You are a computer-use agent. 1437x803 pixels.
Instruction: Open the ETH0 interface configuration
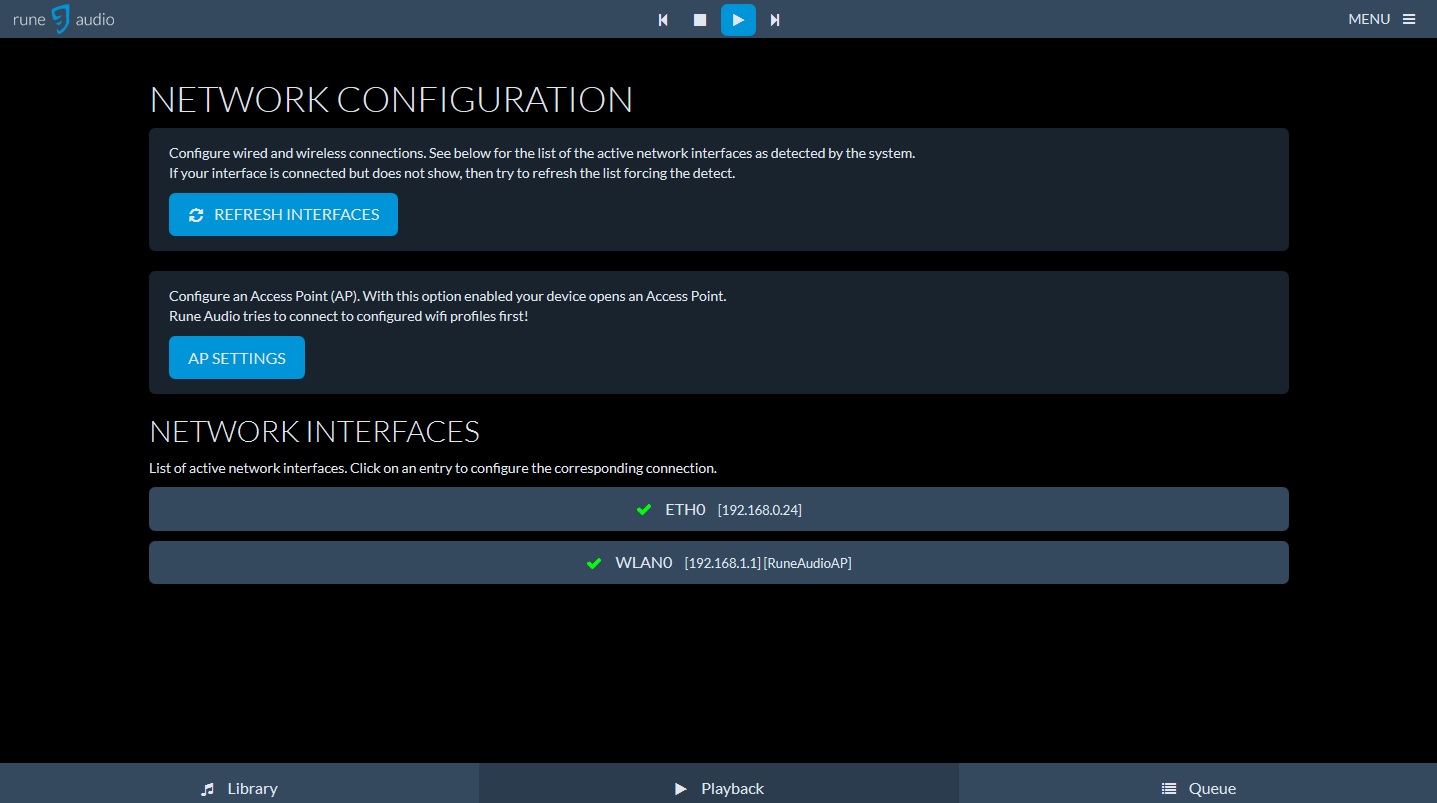pos(718,509)
